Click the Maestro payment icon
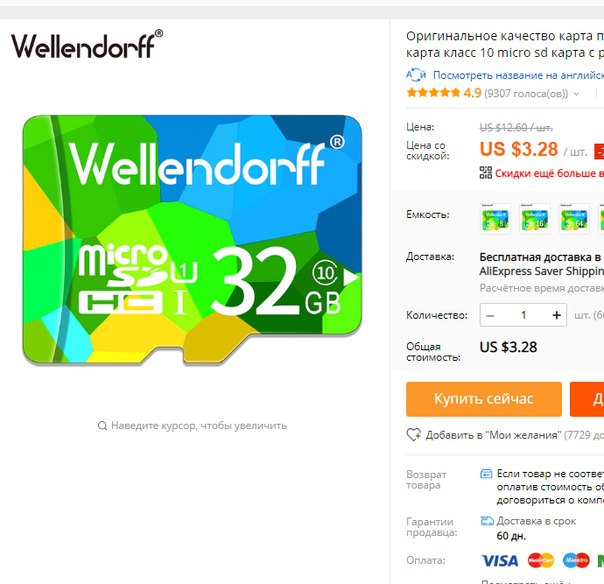 pos(576,561)
